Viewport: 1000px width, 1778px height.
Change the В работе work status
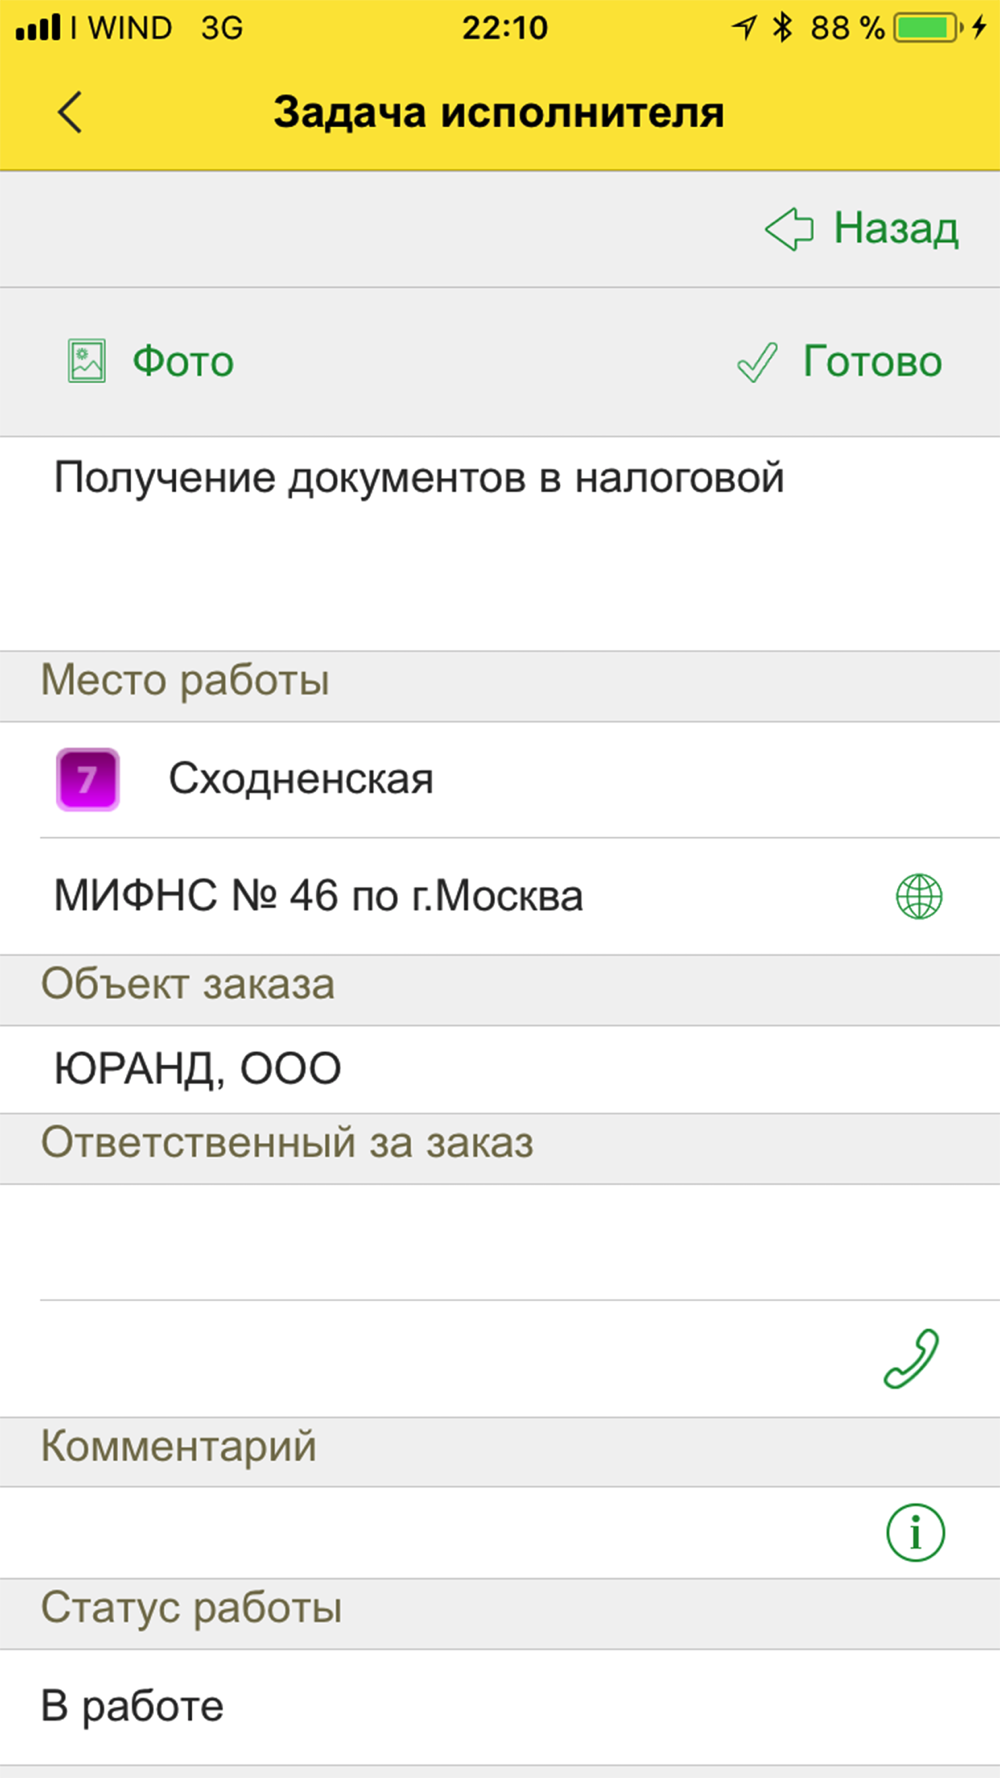500,1707
